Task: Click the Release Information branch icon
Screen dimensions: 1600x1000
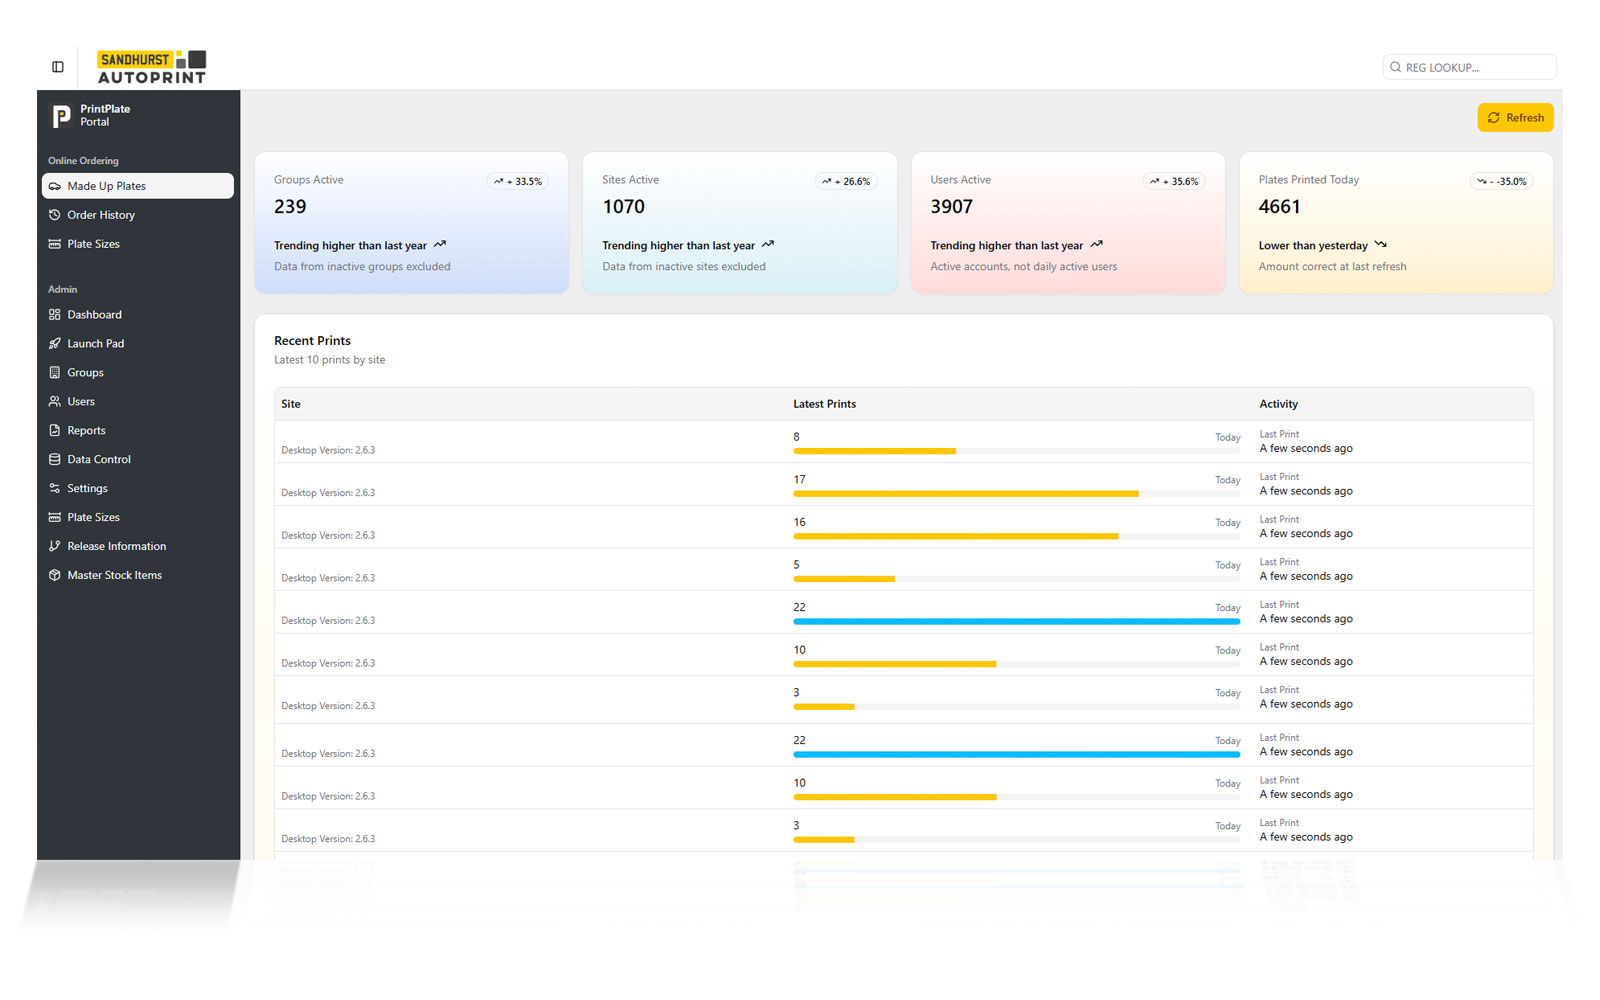Action: pos(55,547)
